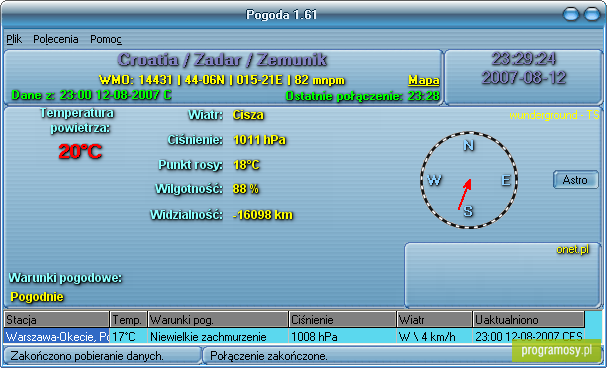Click the left round title bar button
The height and width of the screenshot is (368, 607).
[x=571, y=14]
